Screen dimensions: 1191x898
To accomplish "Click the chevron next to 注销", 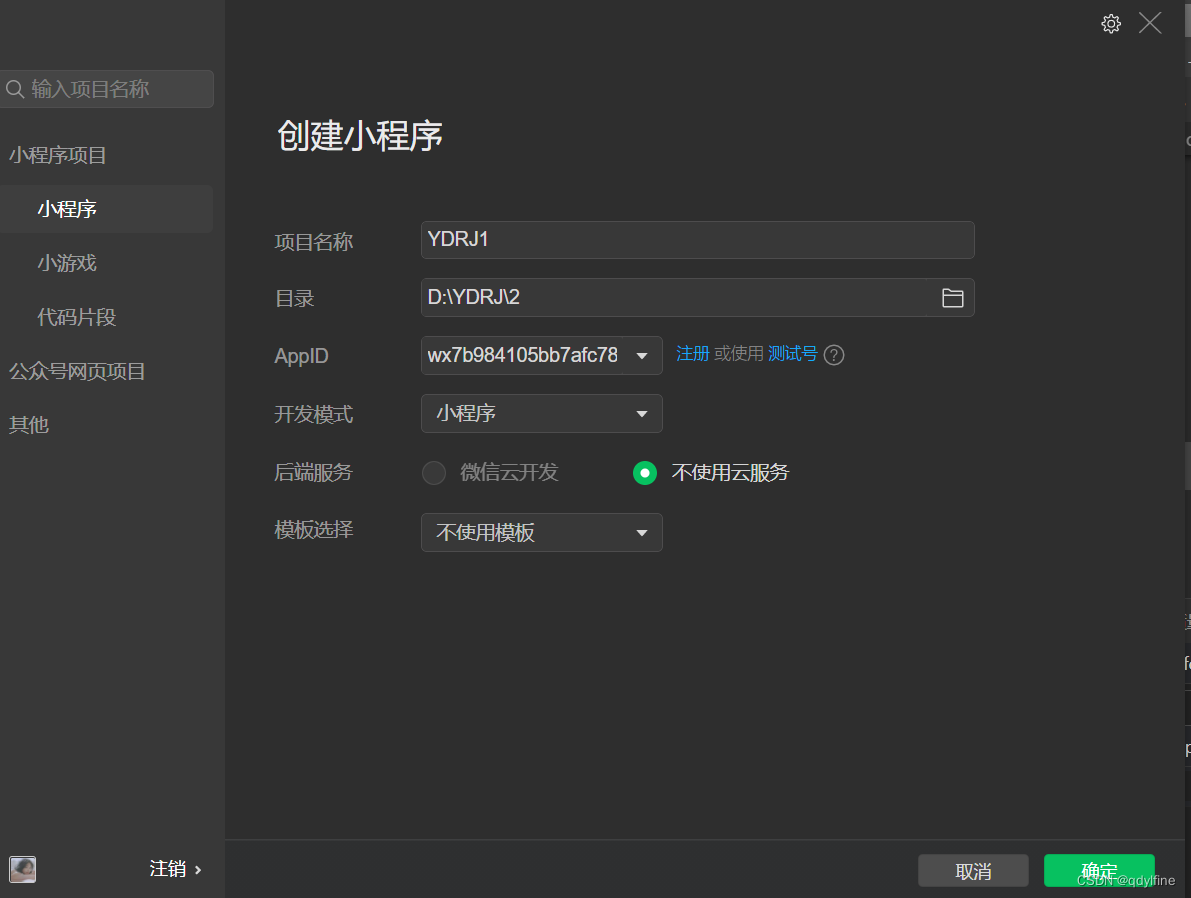I will coord(197,869).
